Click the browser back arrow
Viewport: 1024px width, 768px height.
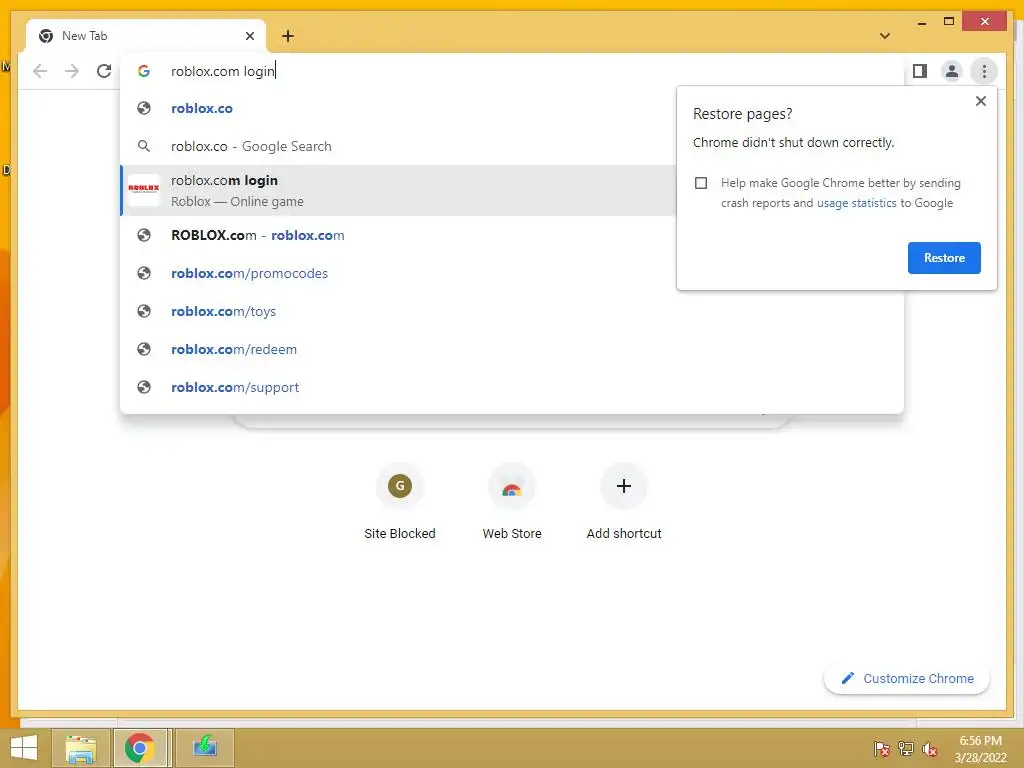point(40,71)
